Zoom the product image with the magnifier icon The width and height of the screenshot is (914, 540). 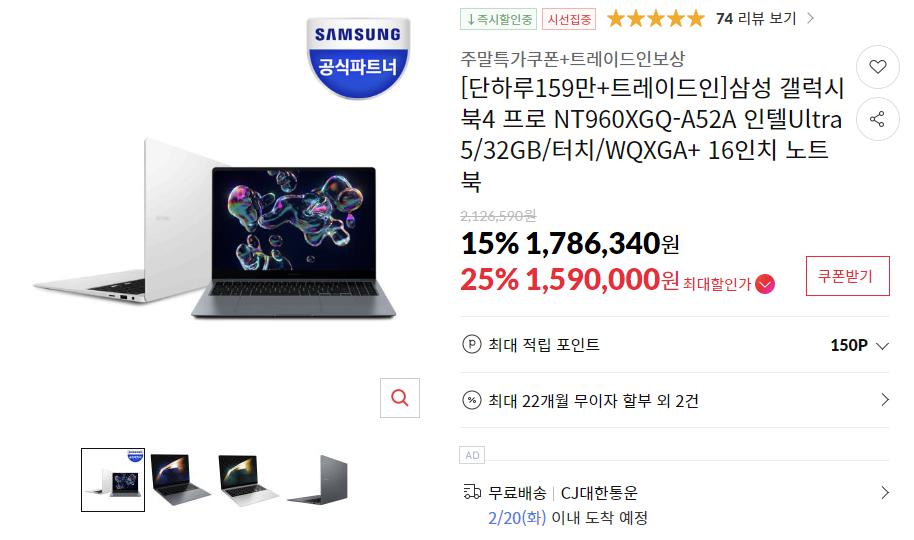(x=400, y=398)
